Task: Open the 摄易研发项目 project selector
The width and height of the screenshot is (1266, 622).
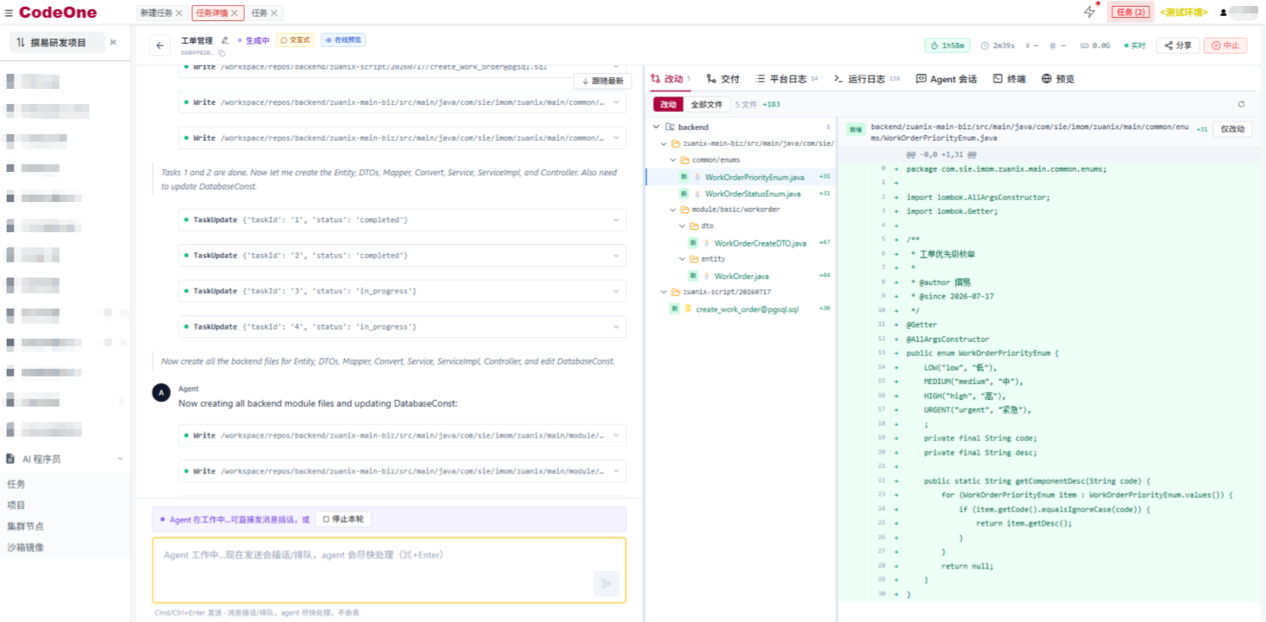Action: click(58, 43)
